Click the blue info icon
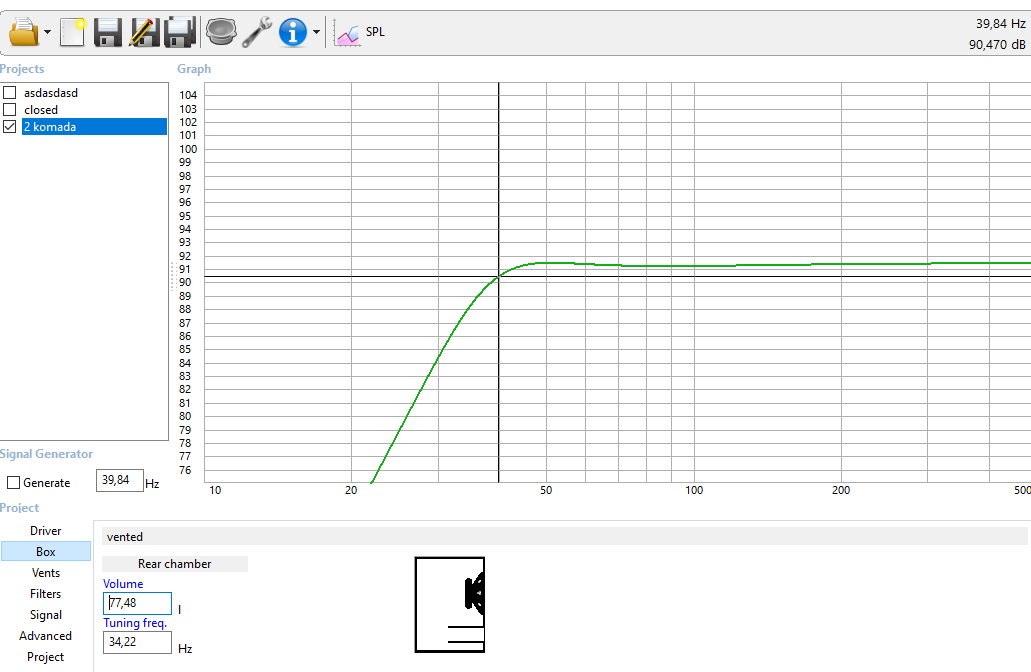The height and width of the screenshot is (672, 1031). pos(293,32)
